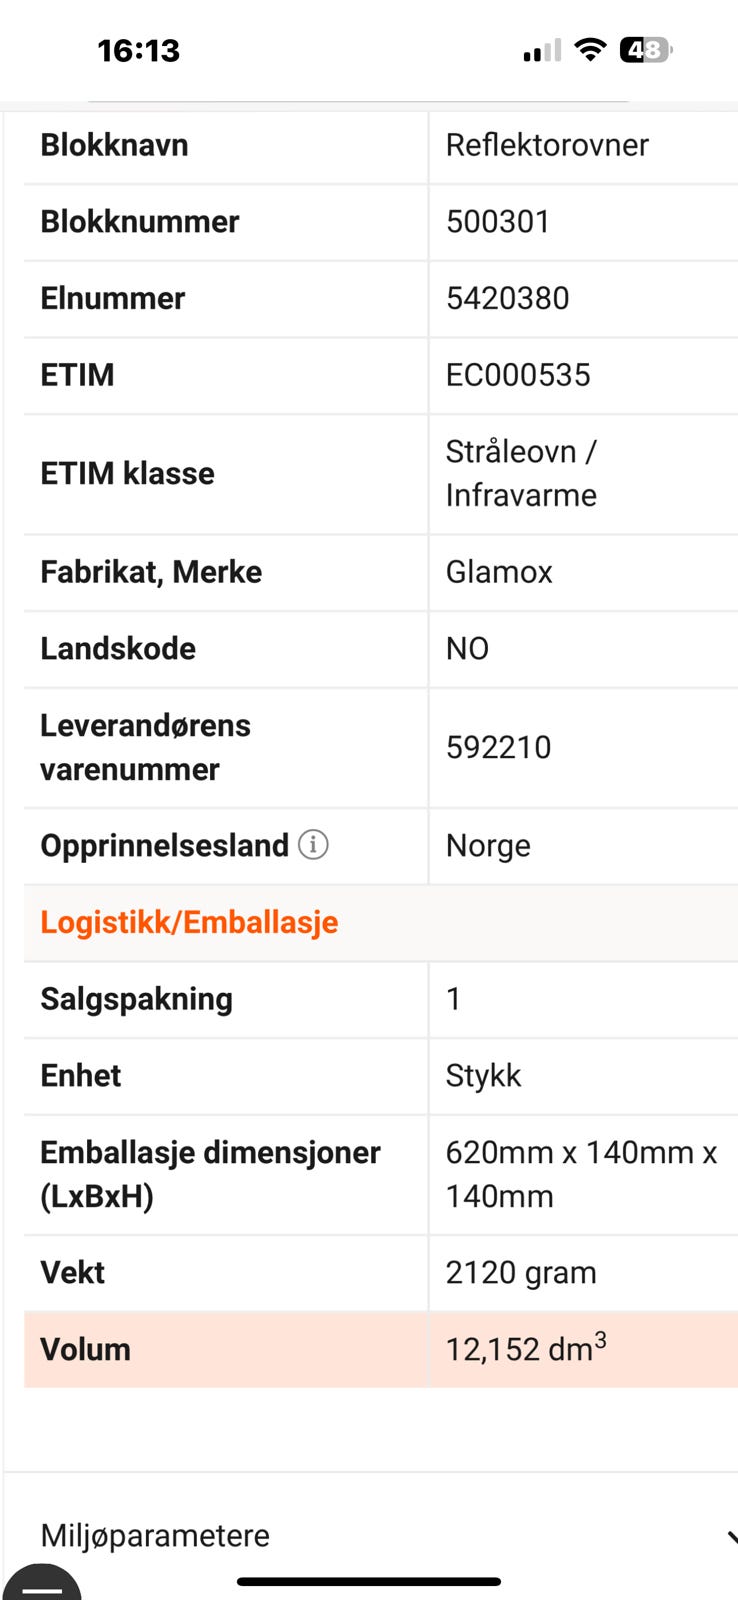Click the chevron arrow next to Miljøparametere
This screenshot has height=1600, width=738.
pyautogui.click(x=731, y=1537)
